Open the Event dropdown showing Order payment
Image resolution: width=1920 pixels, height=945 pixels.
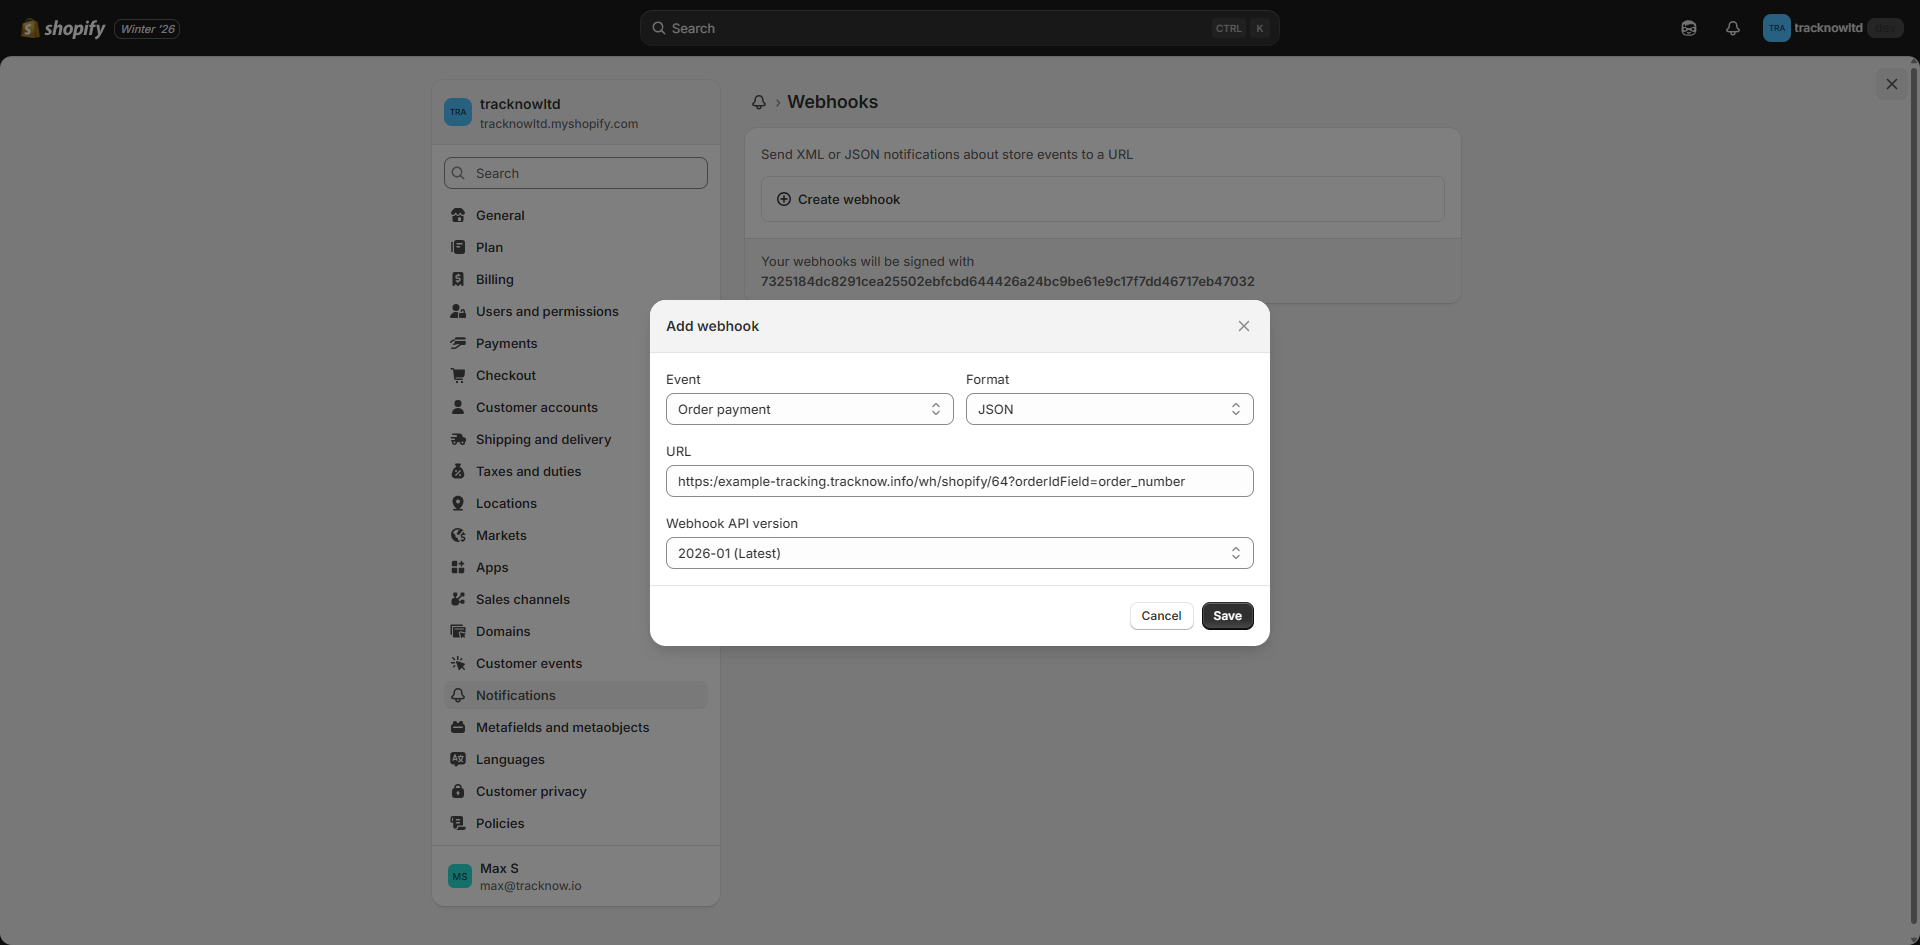pos(809,409)
